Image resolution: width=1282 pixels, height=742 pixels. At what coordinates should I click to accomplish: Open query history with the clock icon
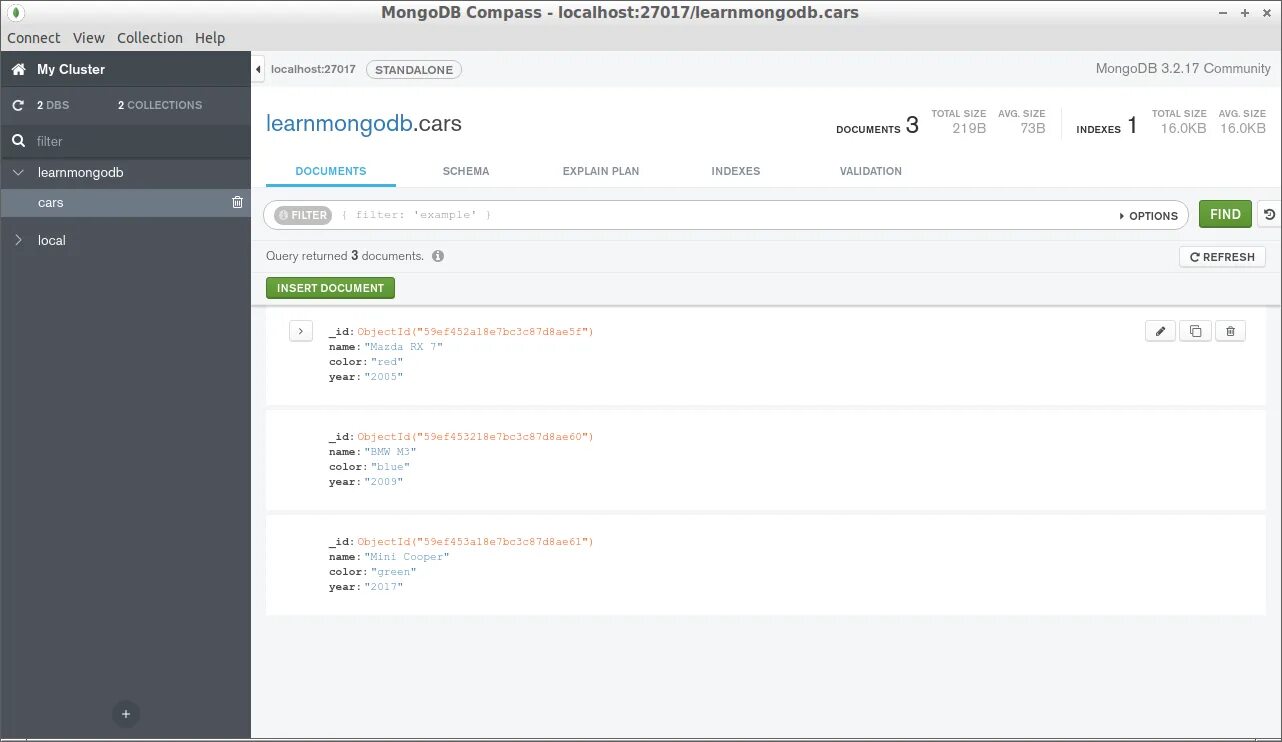[x=1269, y=214]
